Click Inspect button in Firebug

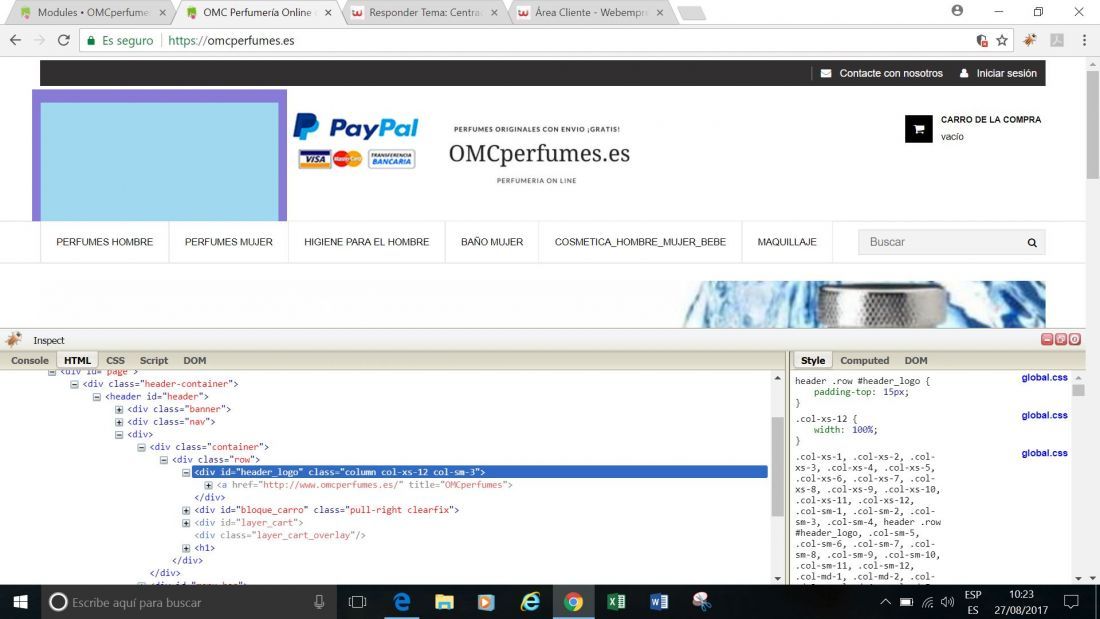48,340
